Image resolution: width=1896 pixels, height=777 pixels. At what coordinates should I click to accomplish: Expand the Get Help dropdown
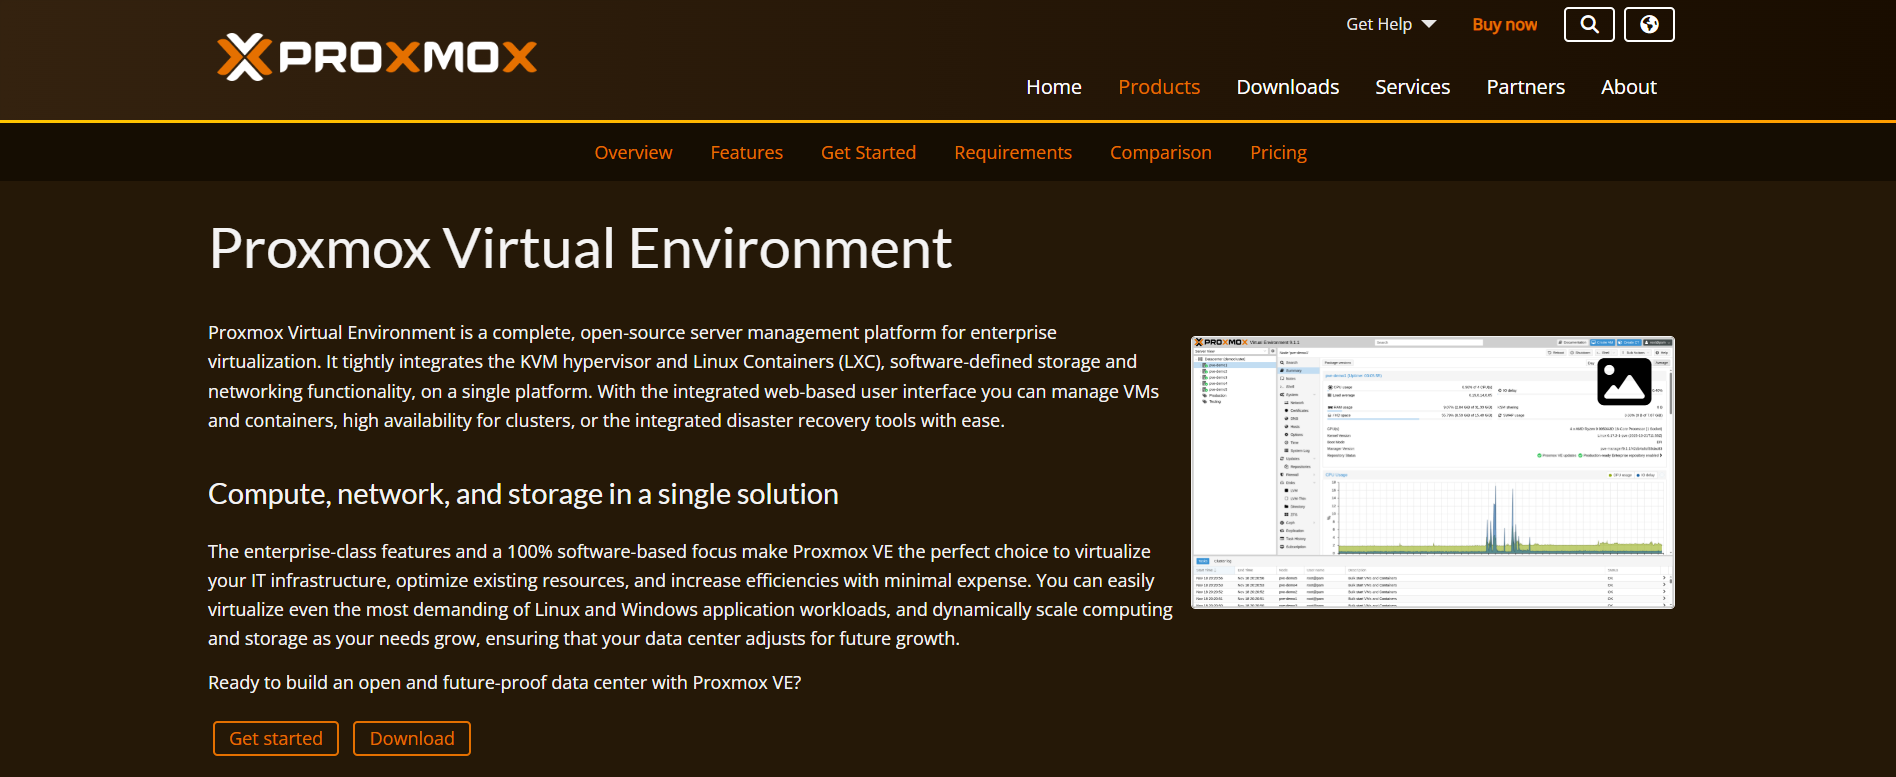coord(1391,24)
